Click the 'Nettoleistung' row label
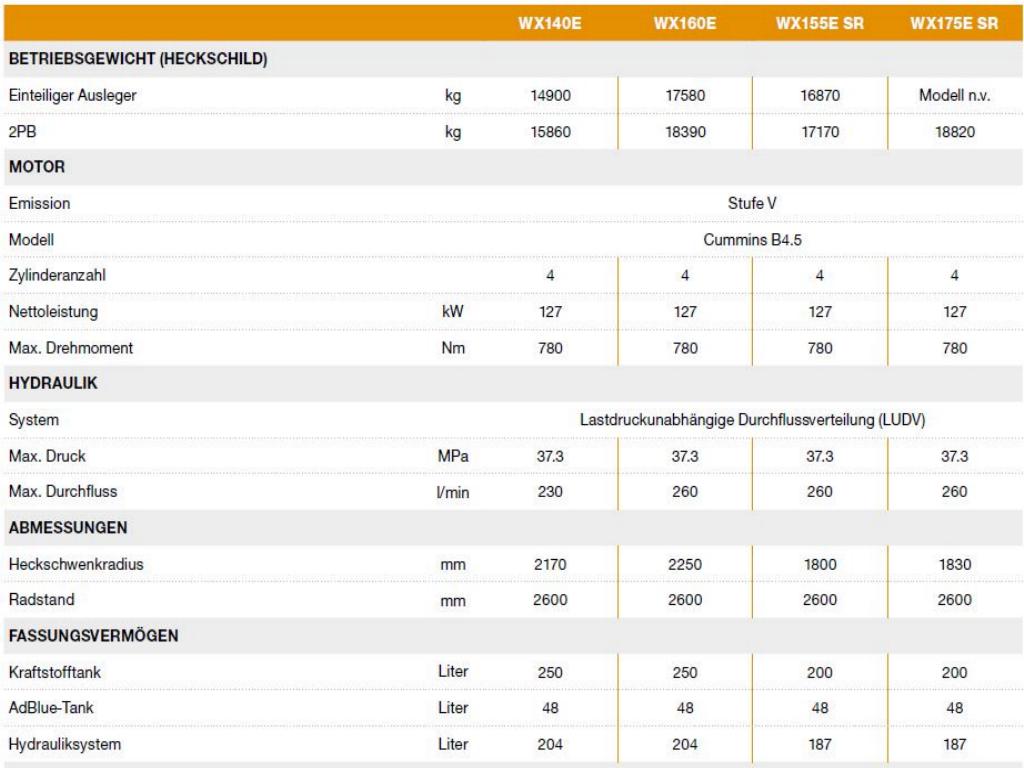 pos(47,312)
